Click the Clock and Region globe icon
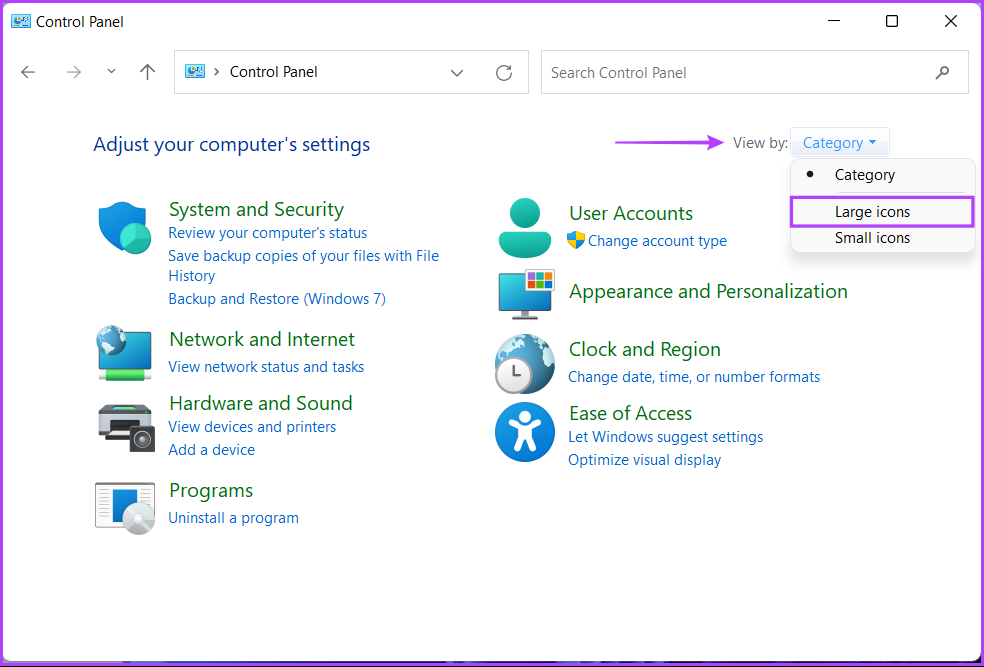 [x=524, y=364]
